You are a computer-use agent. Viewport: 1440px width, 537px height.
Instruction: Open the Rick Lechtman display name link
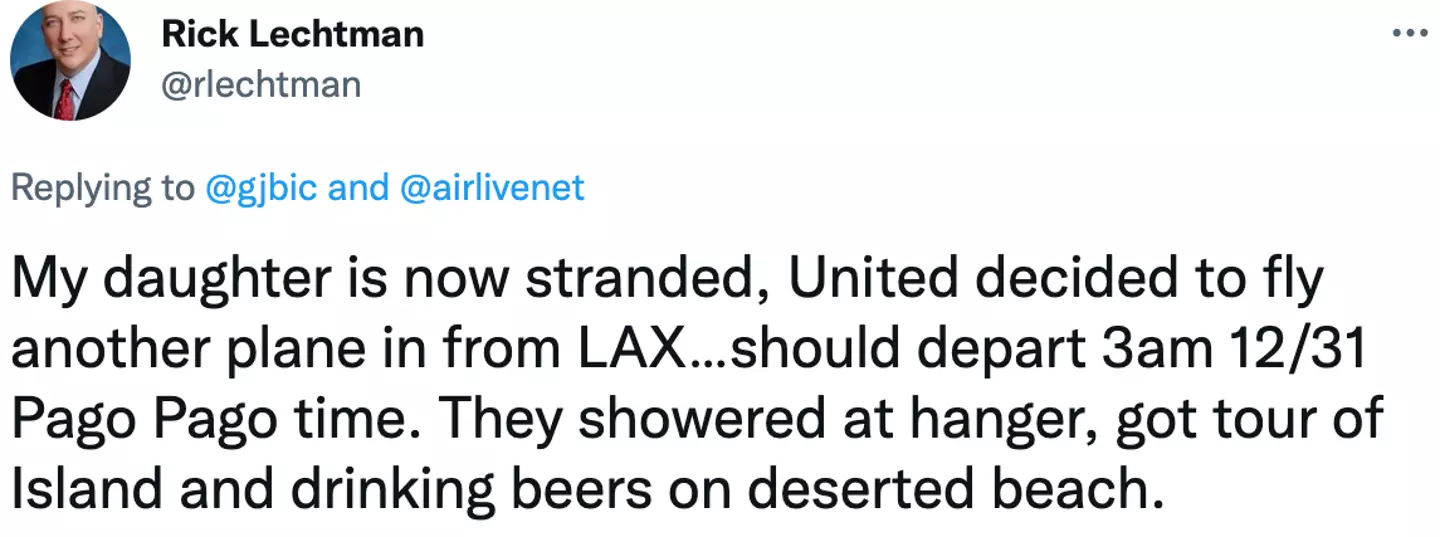pyautogui.click(x=292, y=35)
